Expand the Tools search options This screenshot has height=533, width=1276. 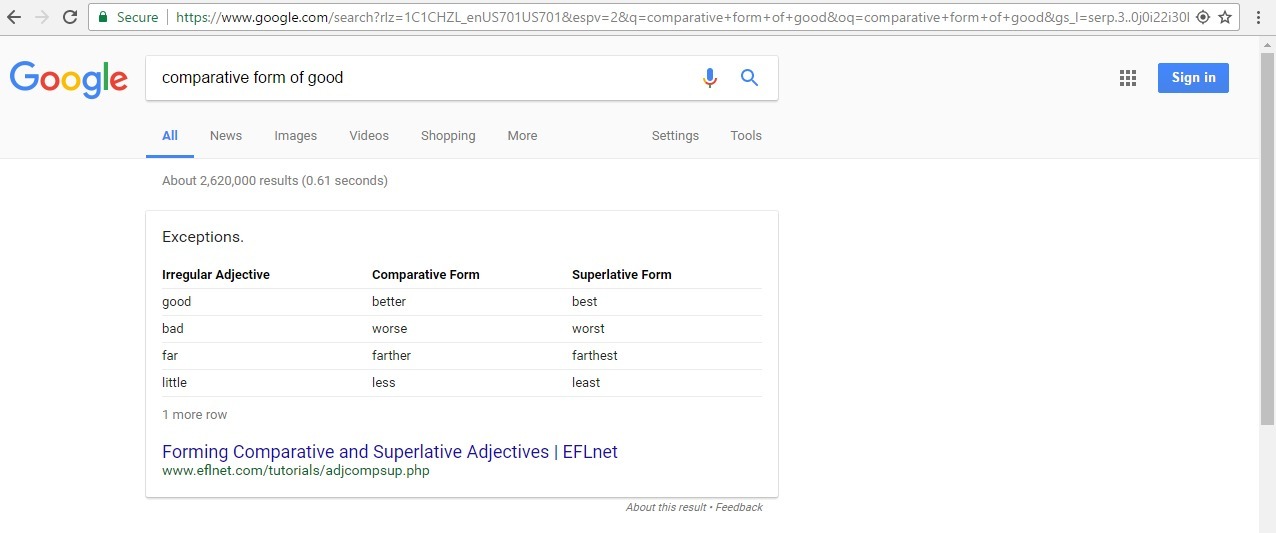click(746, 136)
